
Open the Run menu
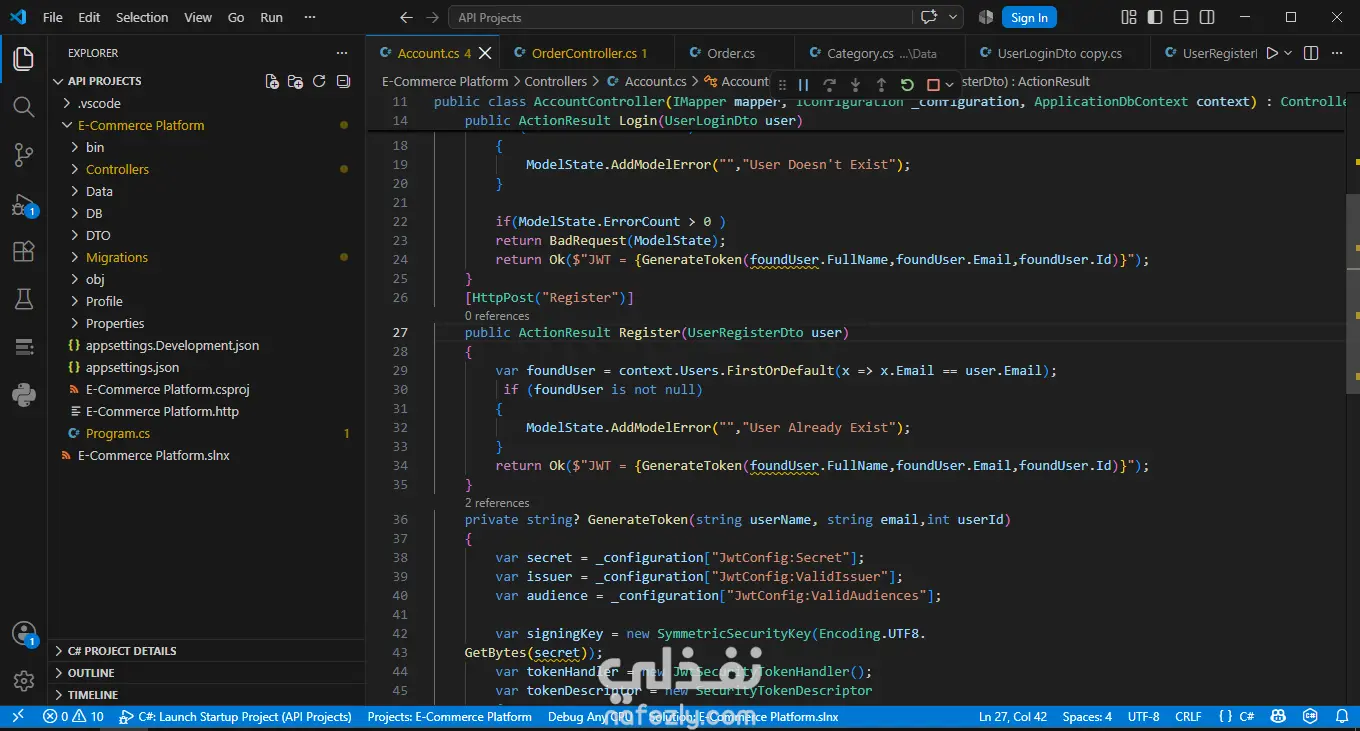tap(271, 17)
